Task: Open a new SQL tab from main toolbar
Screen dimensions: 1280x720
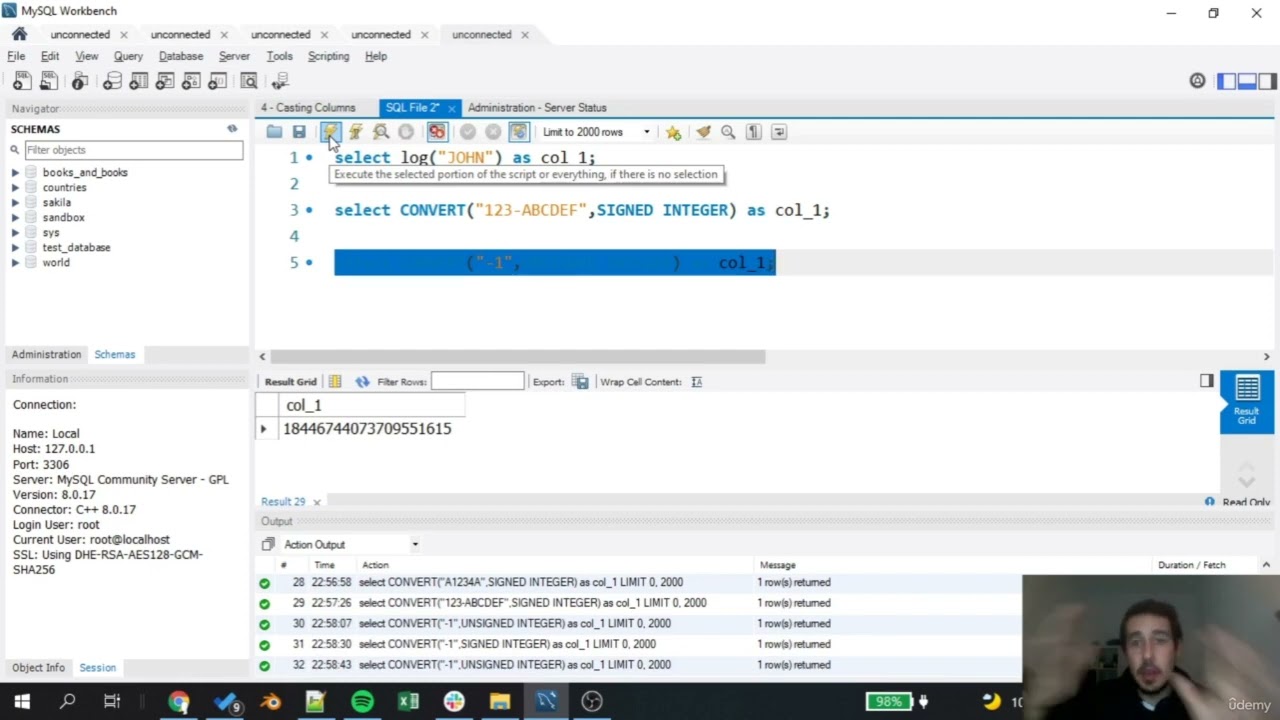Action: (21, 81)
